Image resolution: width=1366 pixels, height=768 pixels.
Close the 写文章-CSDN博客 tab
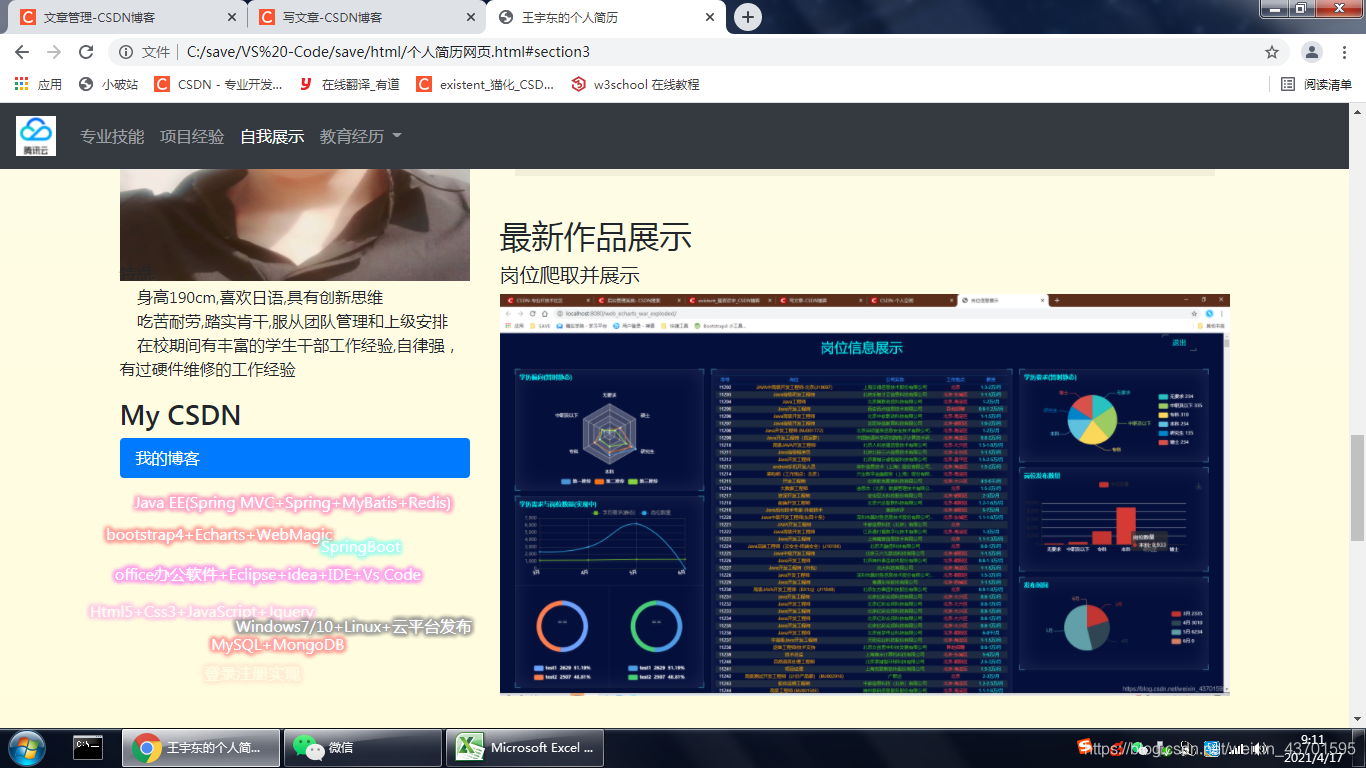tap(471, 18)
